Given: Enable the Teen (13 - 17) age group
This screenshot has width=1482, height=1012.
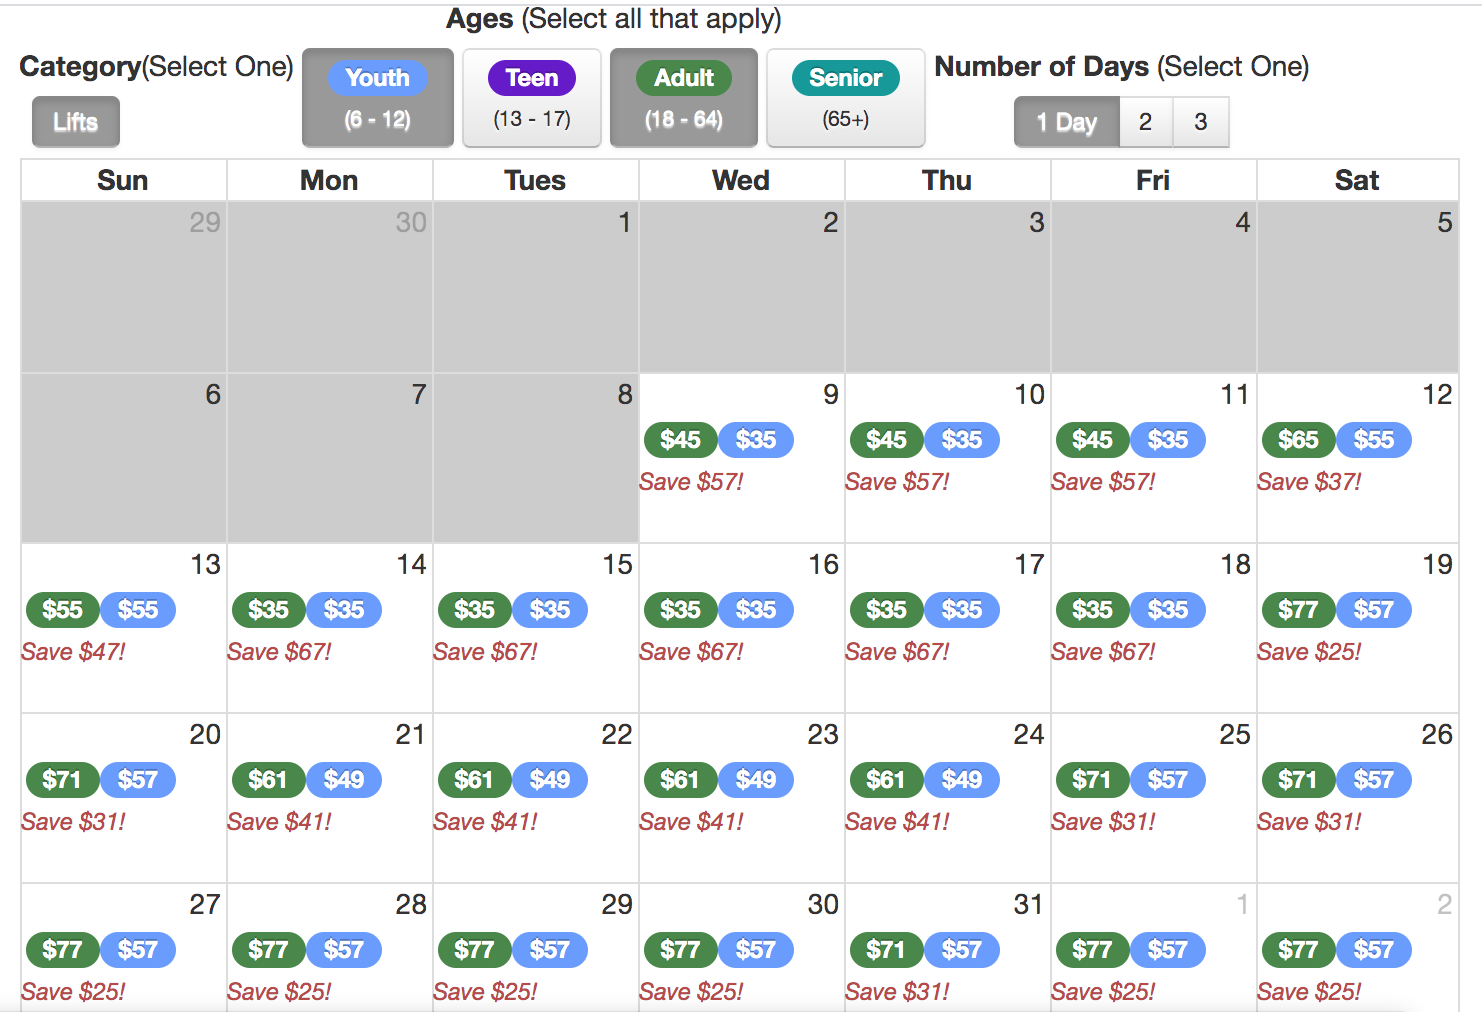Looking at the screenshot, I should click(531, 98).
